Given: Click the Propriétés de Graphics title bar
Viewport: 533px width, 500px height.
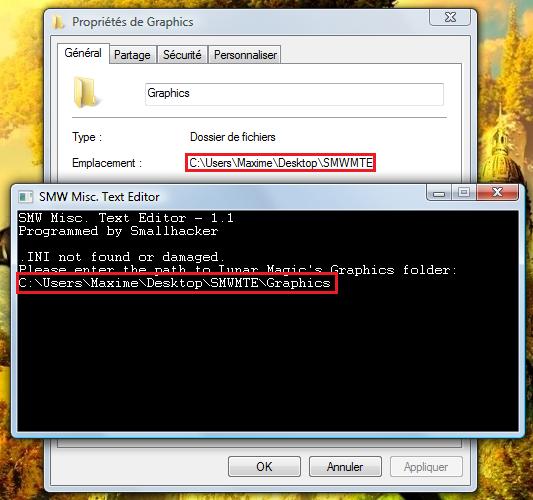Looking at the screenshot, I should coord(238,22).
